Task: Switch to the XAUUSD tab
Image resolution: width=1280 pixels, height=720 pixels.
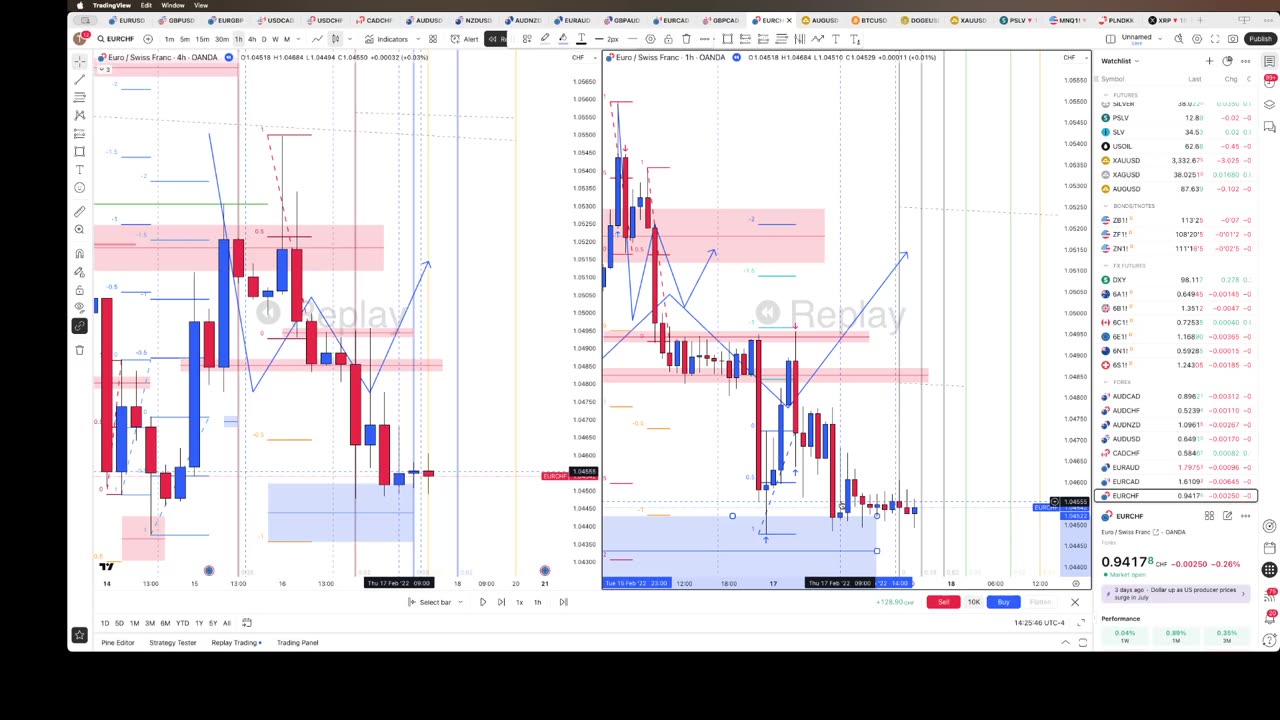Action: [969, 20]
